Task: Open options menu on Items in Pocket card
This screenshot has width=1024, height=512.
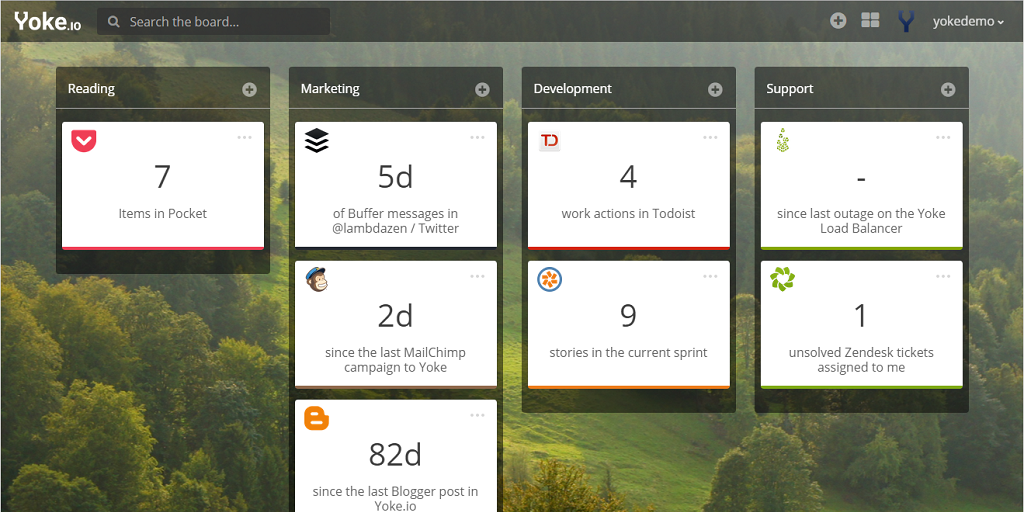Action: point(245,138)
